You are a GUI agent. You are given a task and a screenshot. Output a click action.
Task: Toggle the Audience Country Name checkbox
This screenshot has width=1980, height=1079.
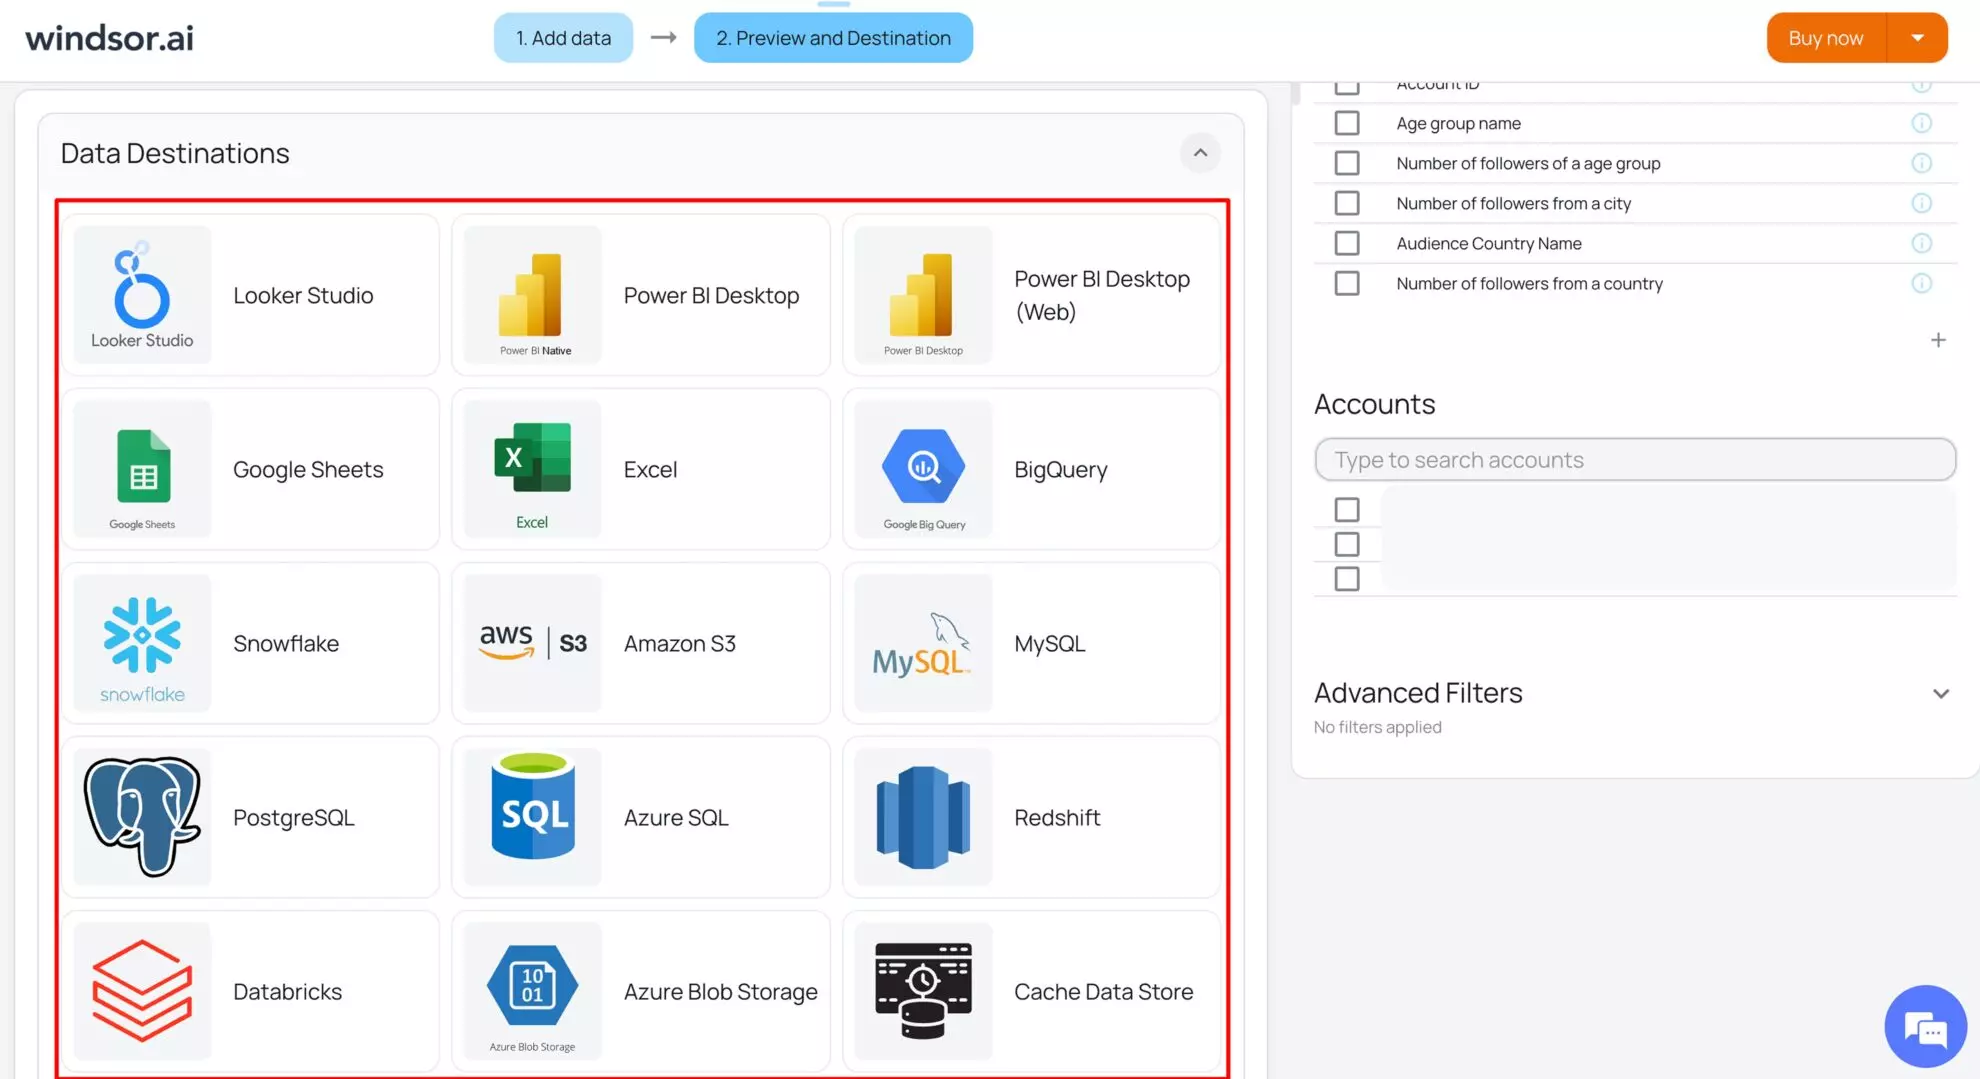(1347, 243)
